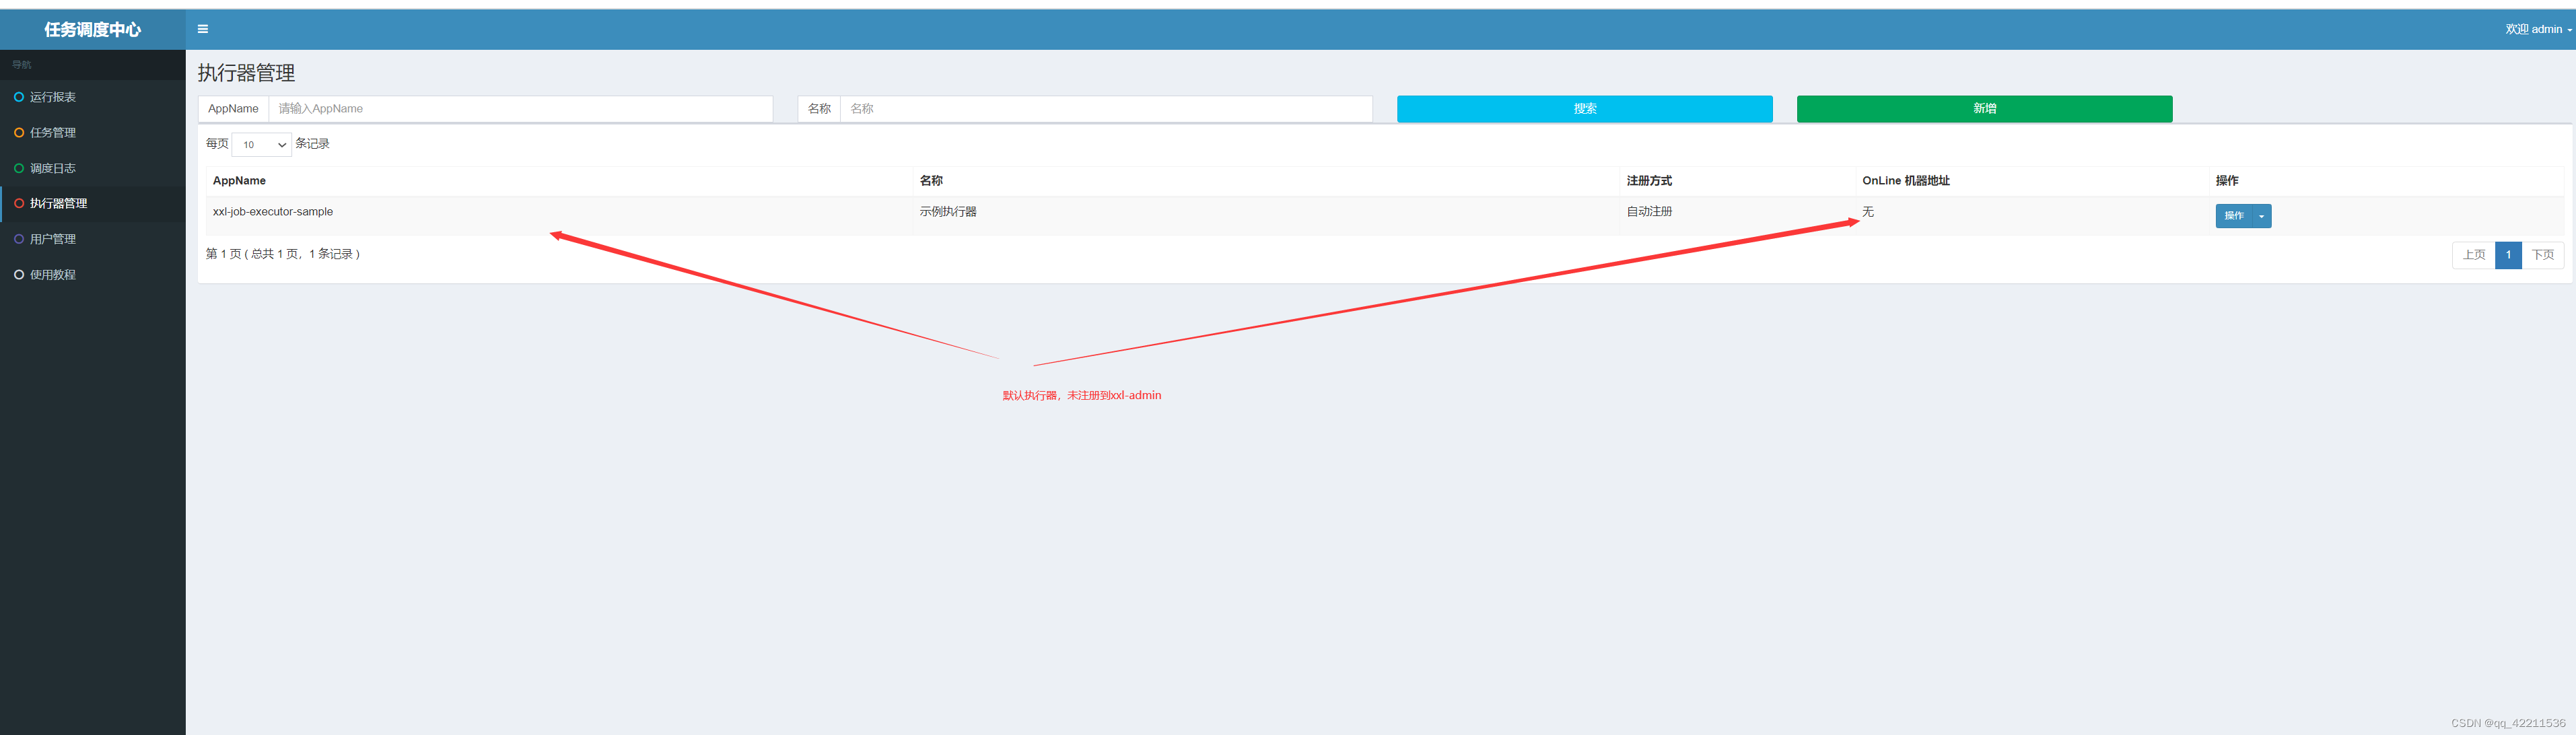Open the 欢迎 admin user dropdown
The image size is (2576, 735).
(x=2538, y=29)
